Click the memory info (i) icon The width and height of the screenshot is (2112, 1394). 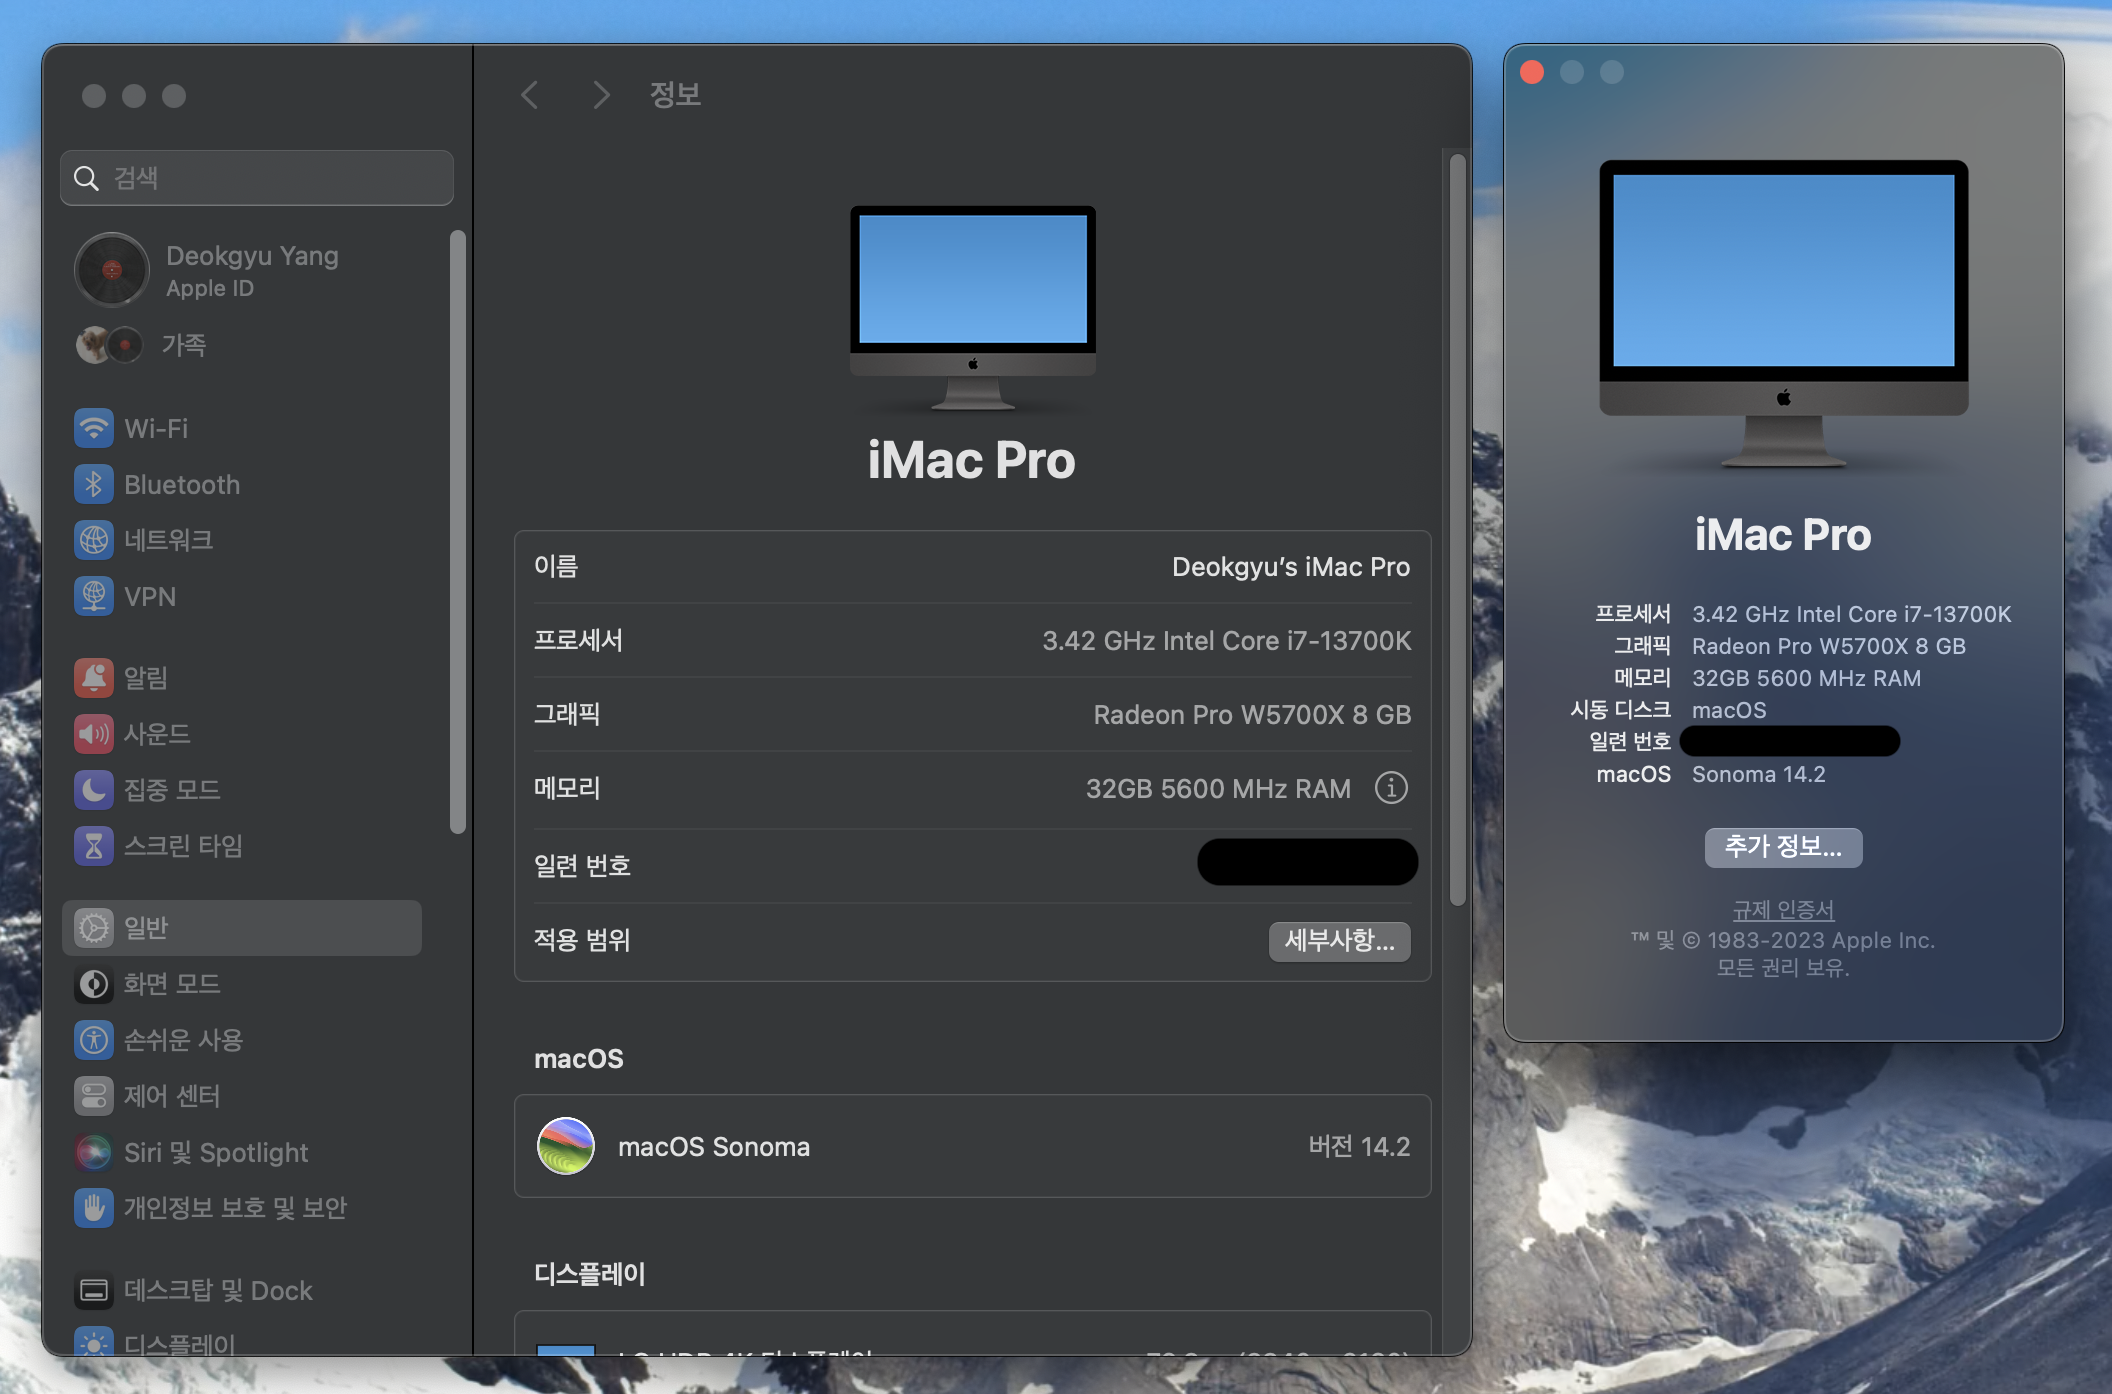[x=1391, y=788]
